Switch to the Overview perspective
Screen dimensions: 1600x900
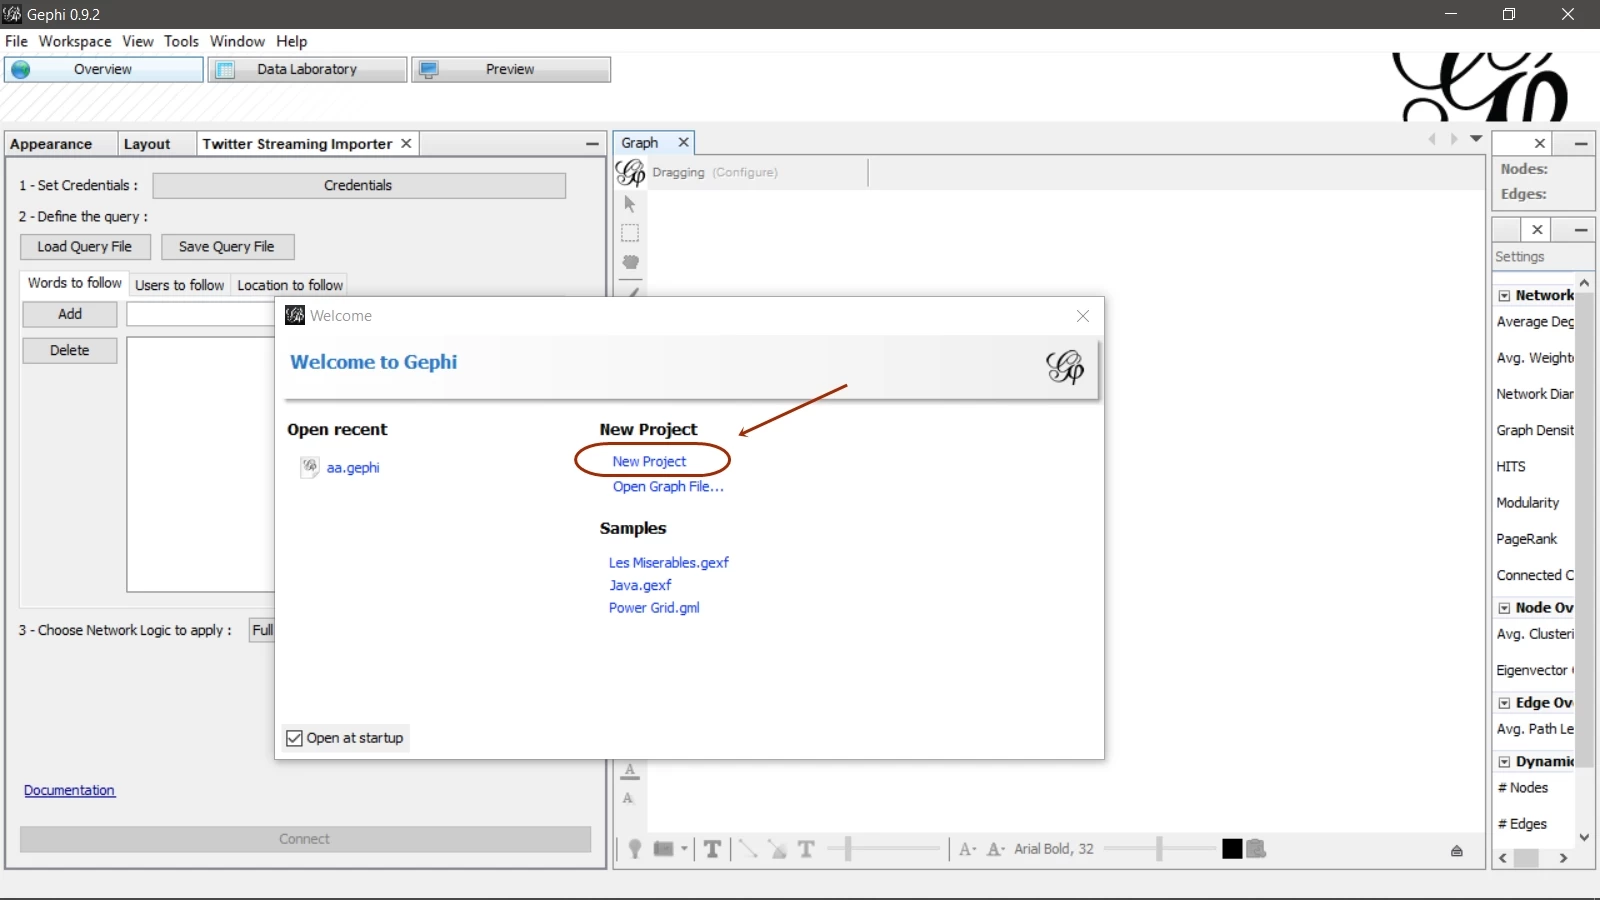click(x=104, y=69)
